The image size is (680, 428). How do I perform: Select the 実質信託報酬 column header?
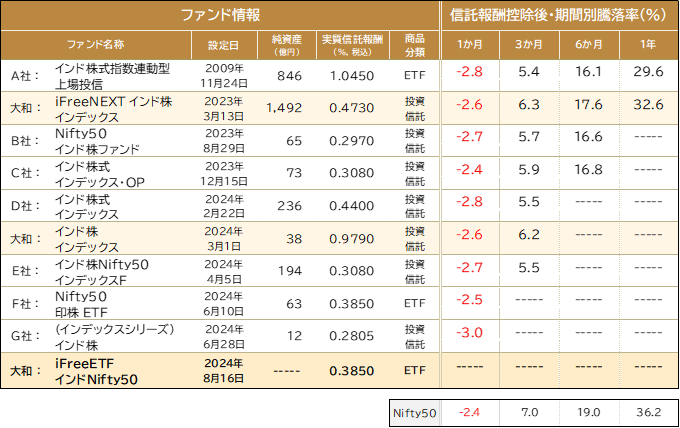click(352, 45)
